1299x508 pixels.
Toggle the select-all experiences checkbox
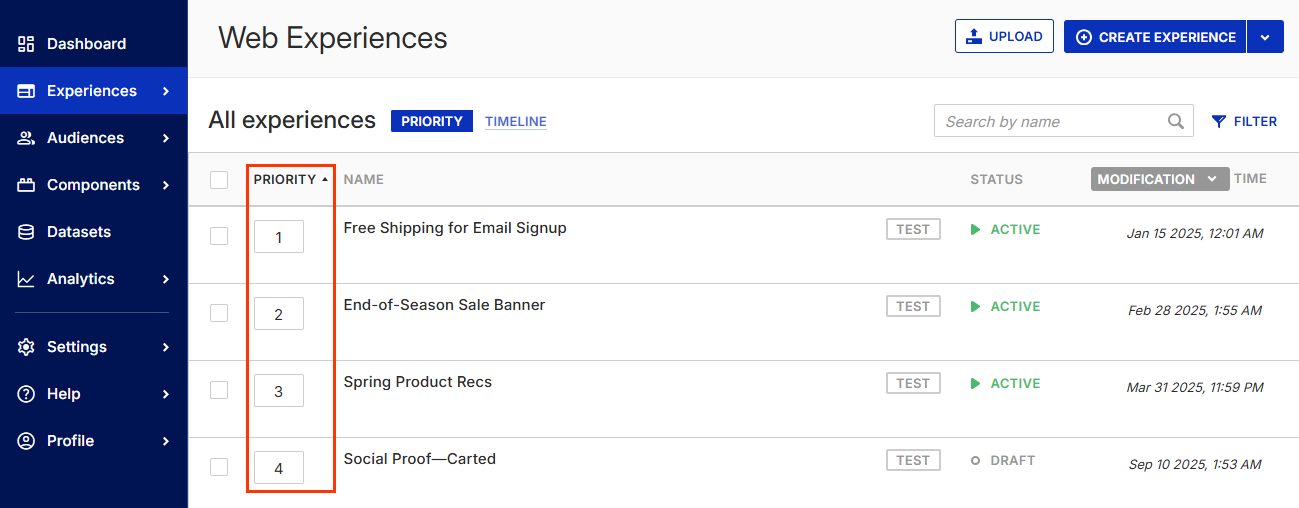[219, 180]
